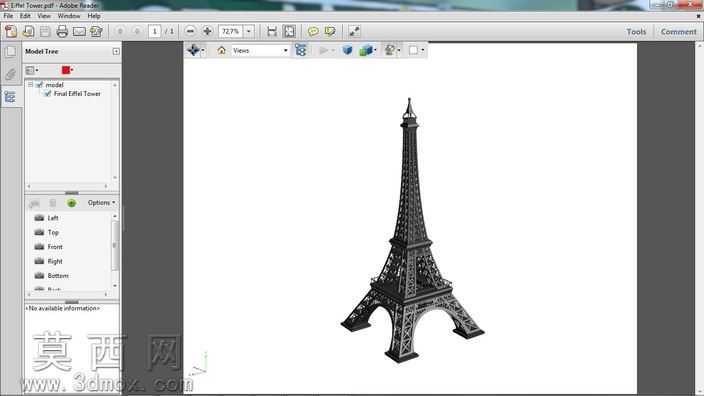The height and width of the screenshot is (396, 704).
Task: Click the fit one full page icon
Action: [289, 31]
